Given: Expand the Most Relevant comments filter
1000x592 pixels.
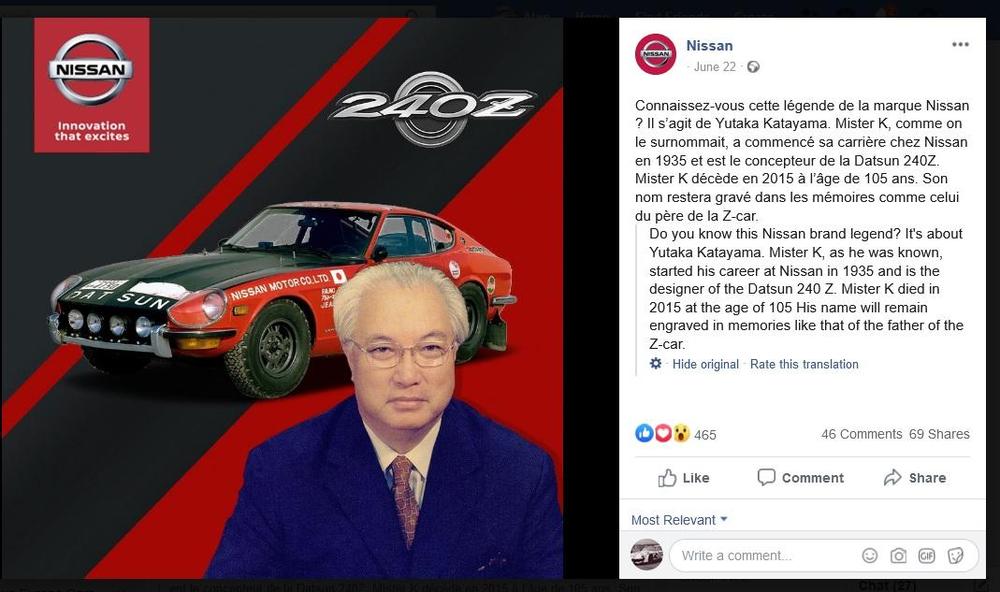Looking at the screenshot, I should click(679, 520).
